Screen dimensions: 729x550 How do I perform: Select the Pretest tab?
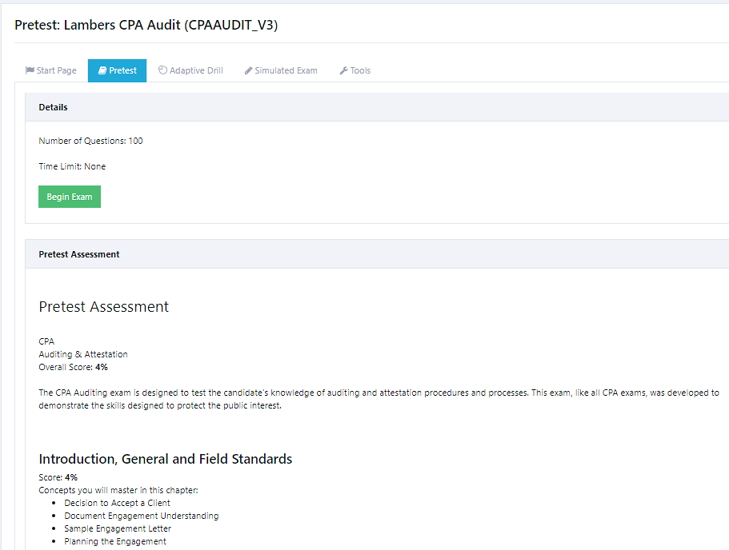coord(117,71)
